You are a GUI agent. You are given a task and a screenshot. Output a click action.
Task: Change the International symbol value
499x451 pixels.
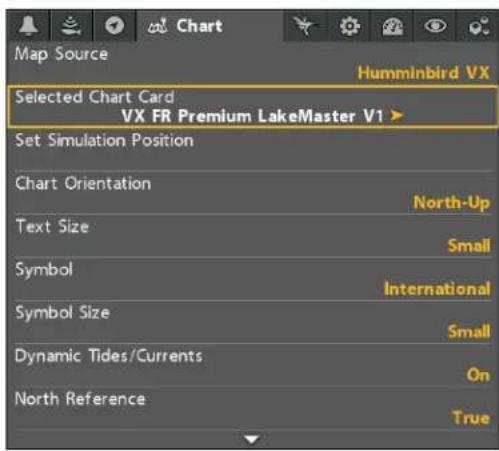tap(437, 289)
